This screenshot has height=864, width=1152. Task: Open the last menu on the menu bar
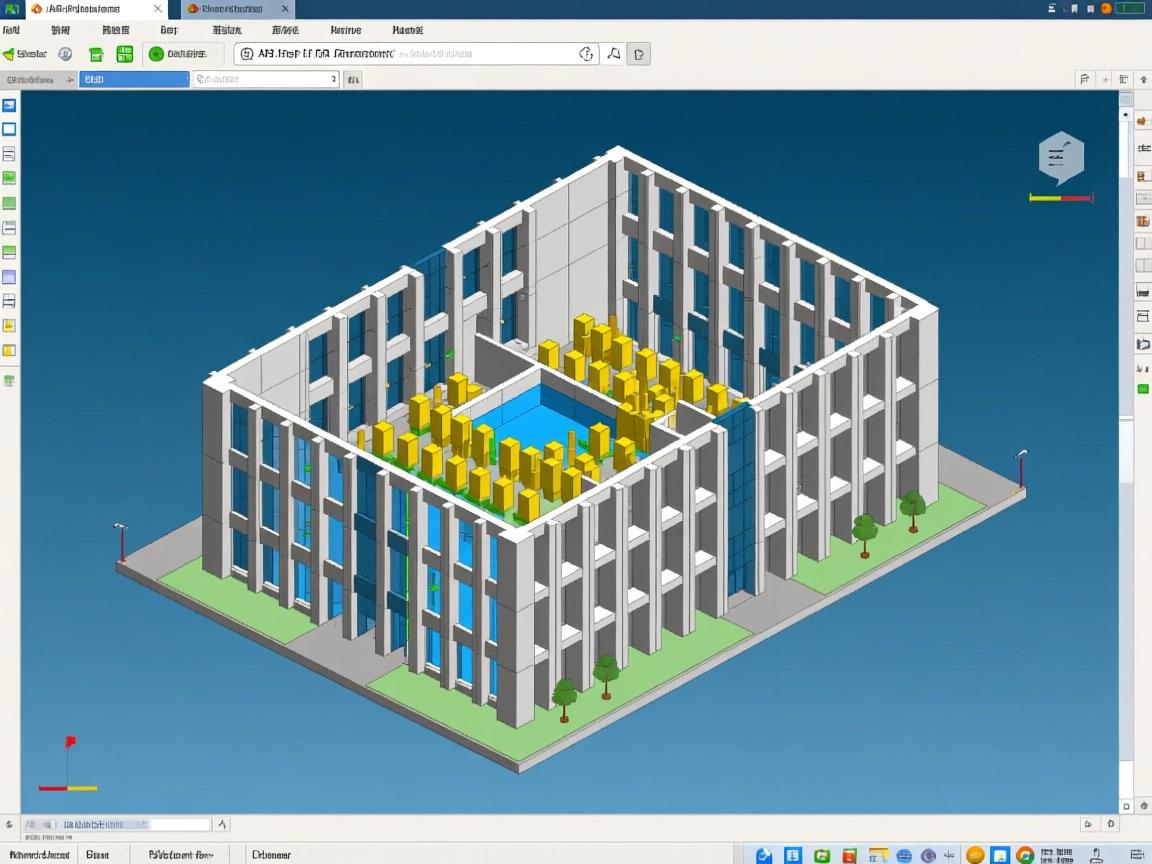[407, 31]
